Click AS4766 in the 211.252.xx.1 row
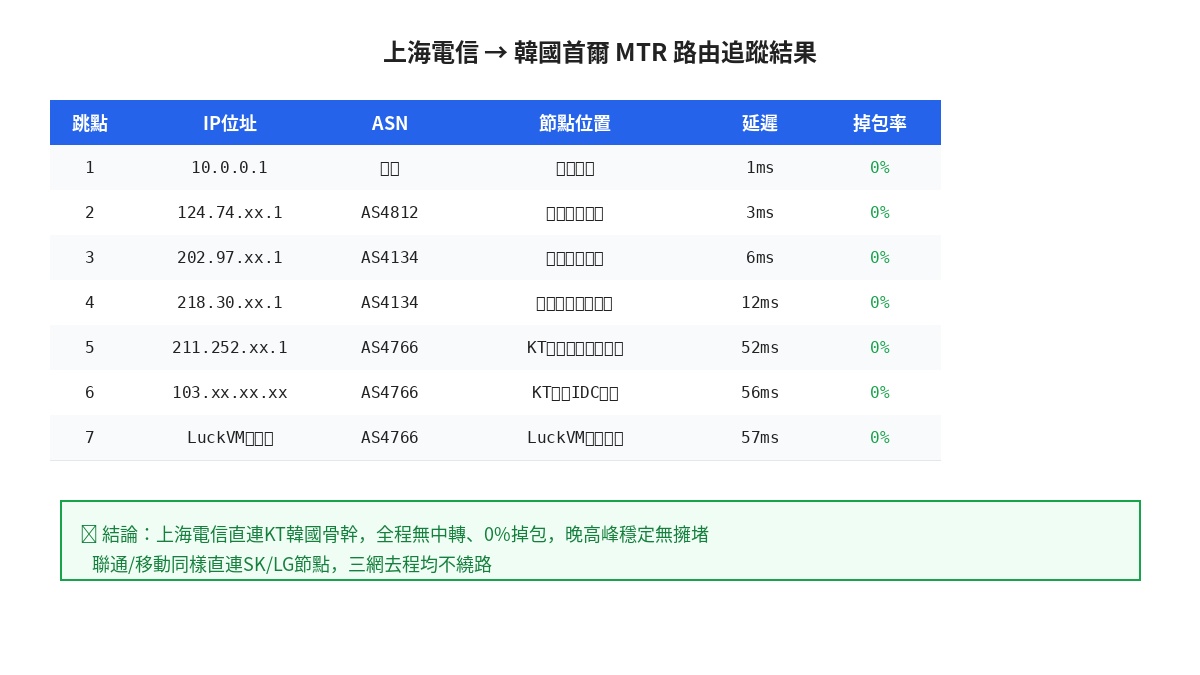 pyautogui.click(x=390, y=348)
